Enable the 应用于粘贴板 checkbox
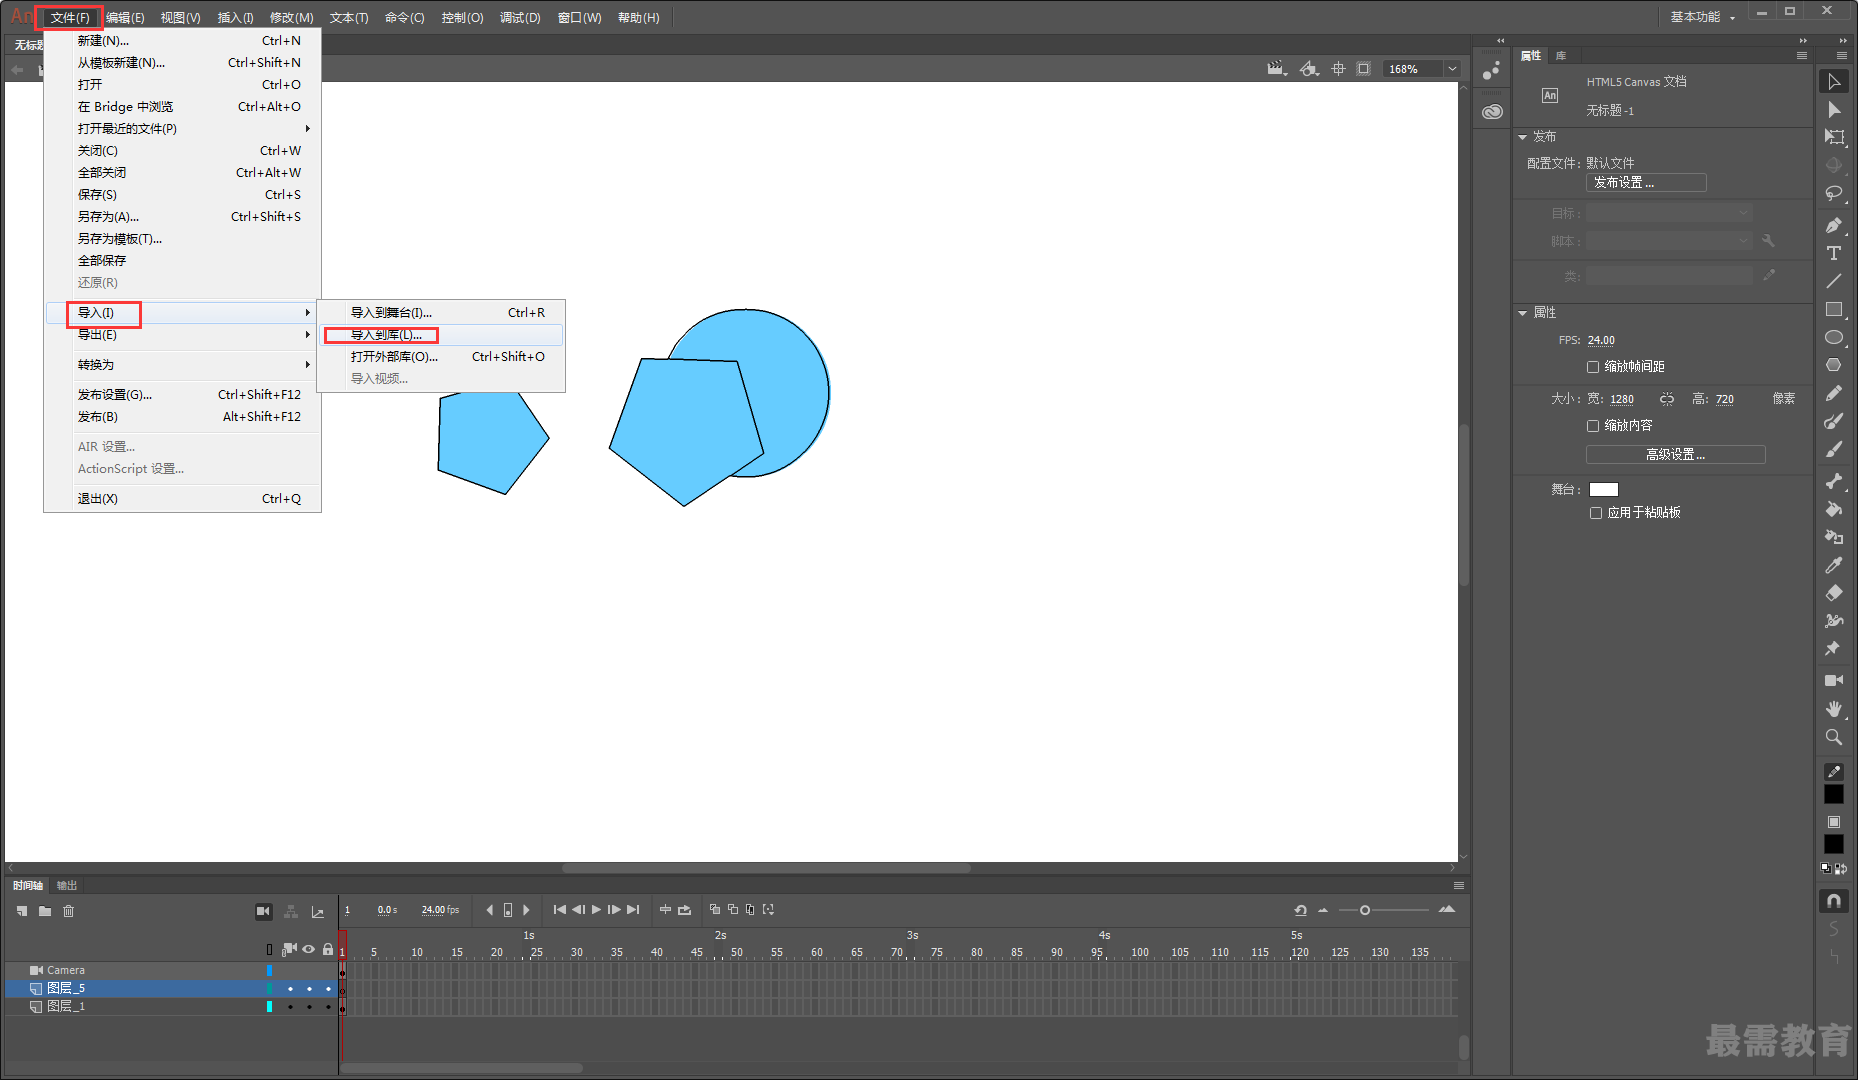This screenshot has width=1858, height=1080. click(1596, 513)
